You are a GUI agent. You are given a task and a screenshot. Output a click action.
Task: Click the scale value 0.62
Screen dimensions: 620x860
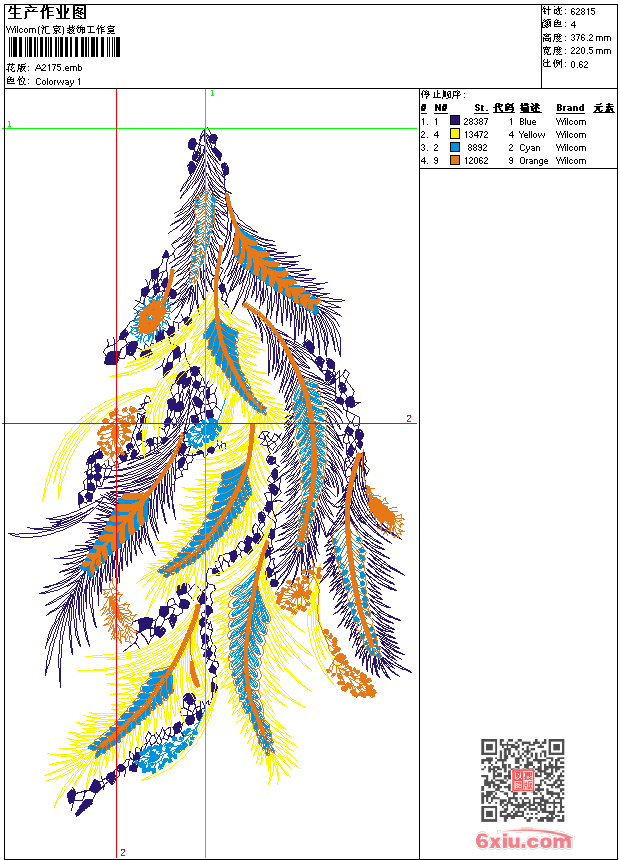(579, 65)
